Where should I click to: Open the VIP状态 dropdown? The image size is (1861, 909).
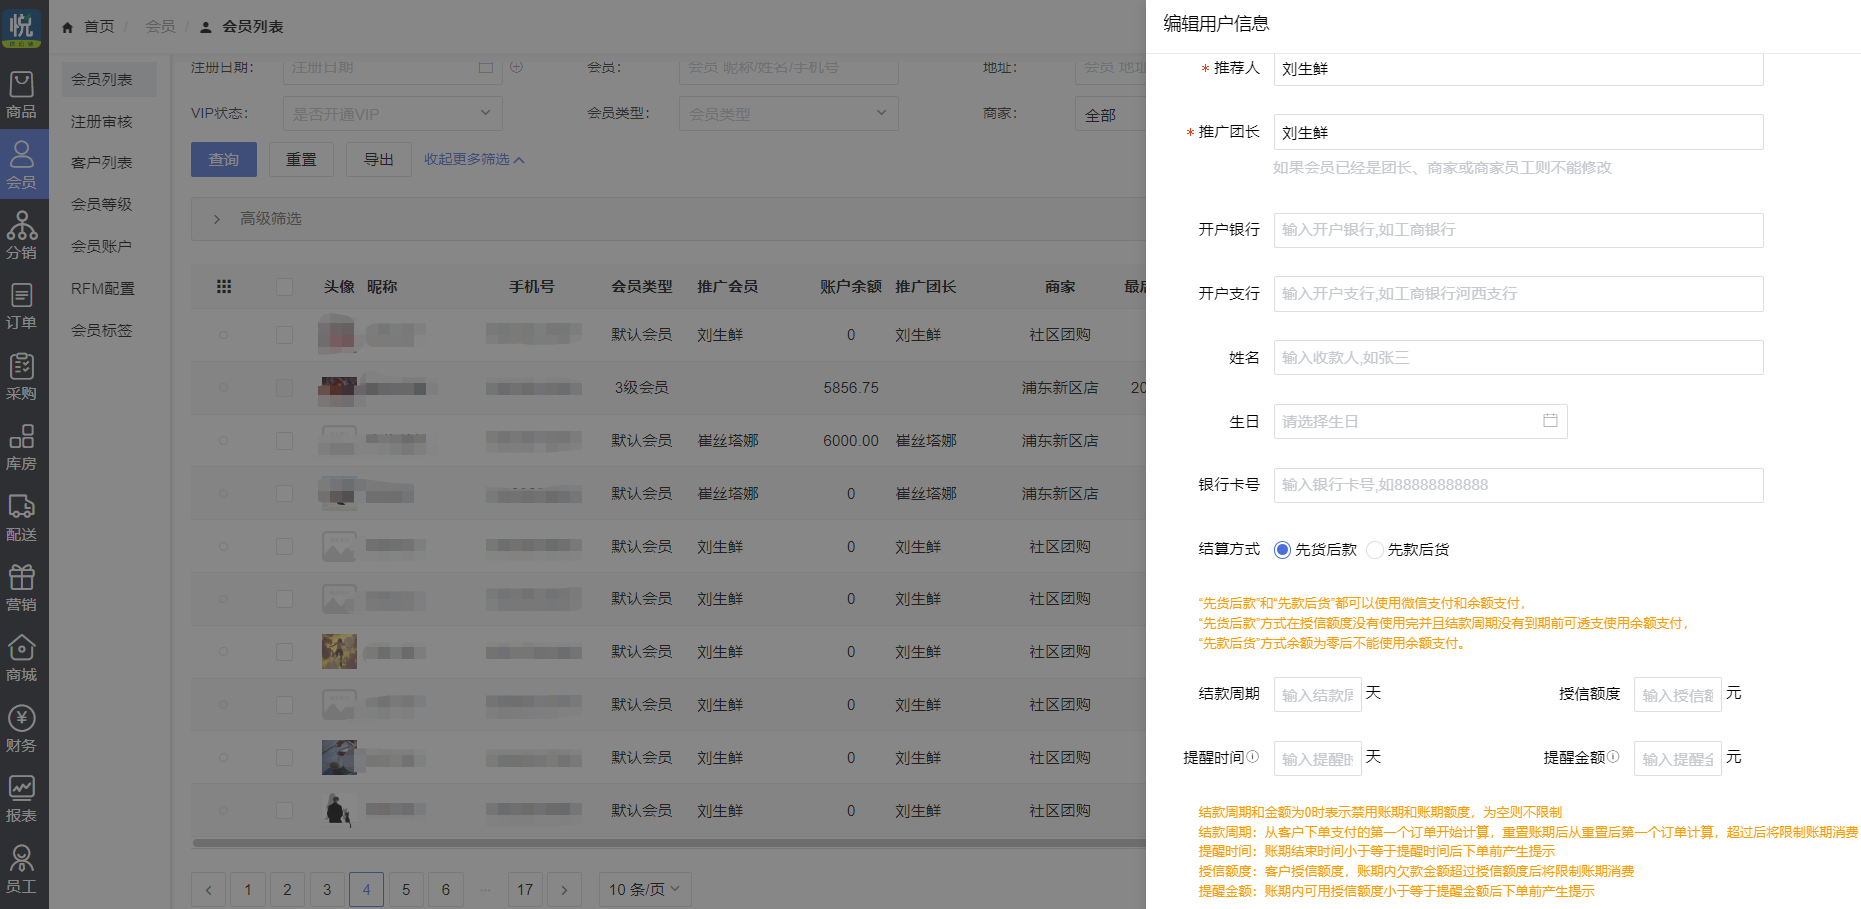[392, 114]
